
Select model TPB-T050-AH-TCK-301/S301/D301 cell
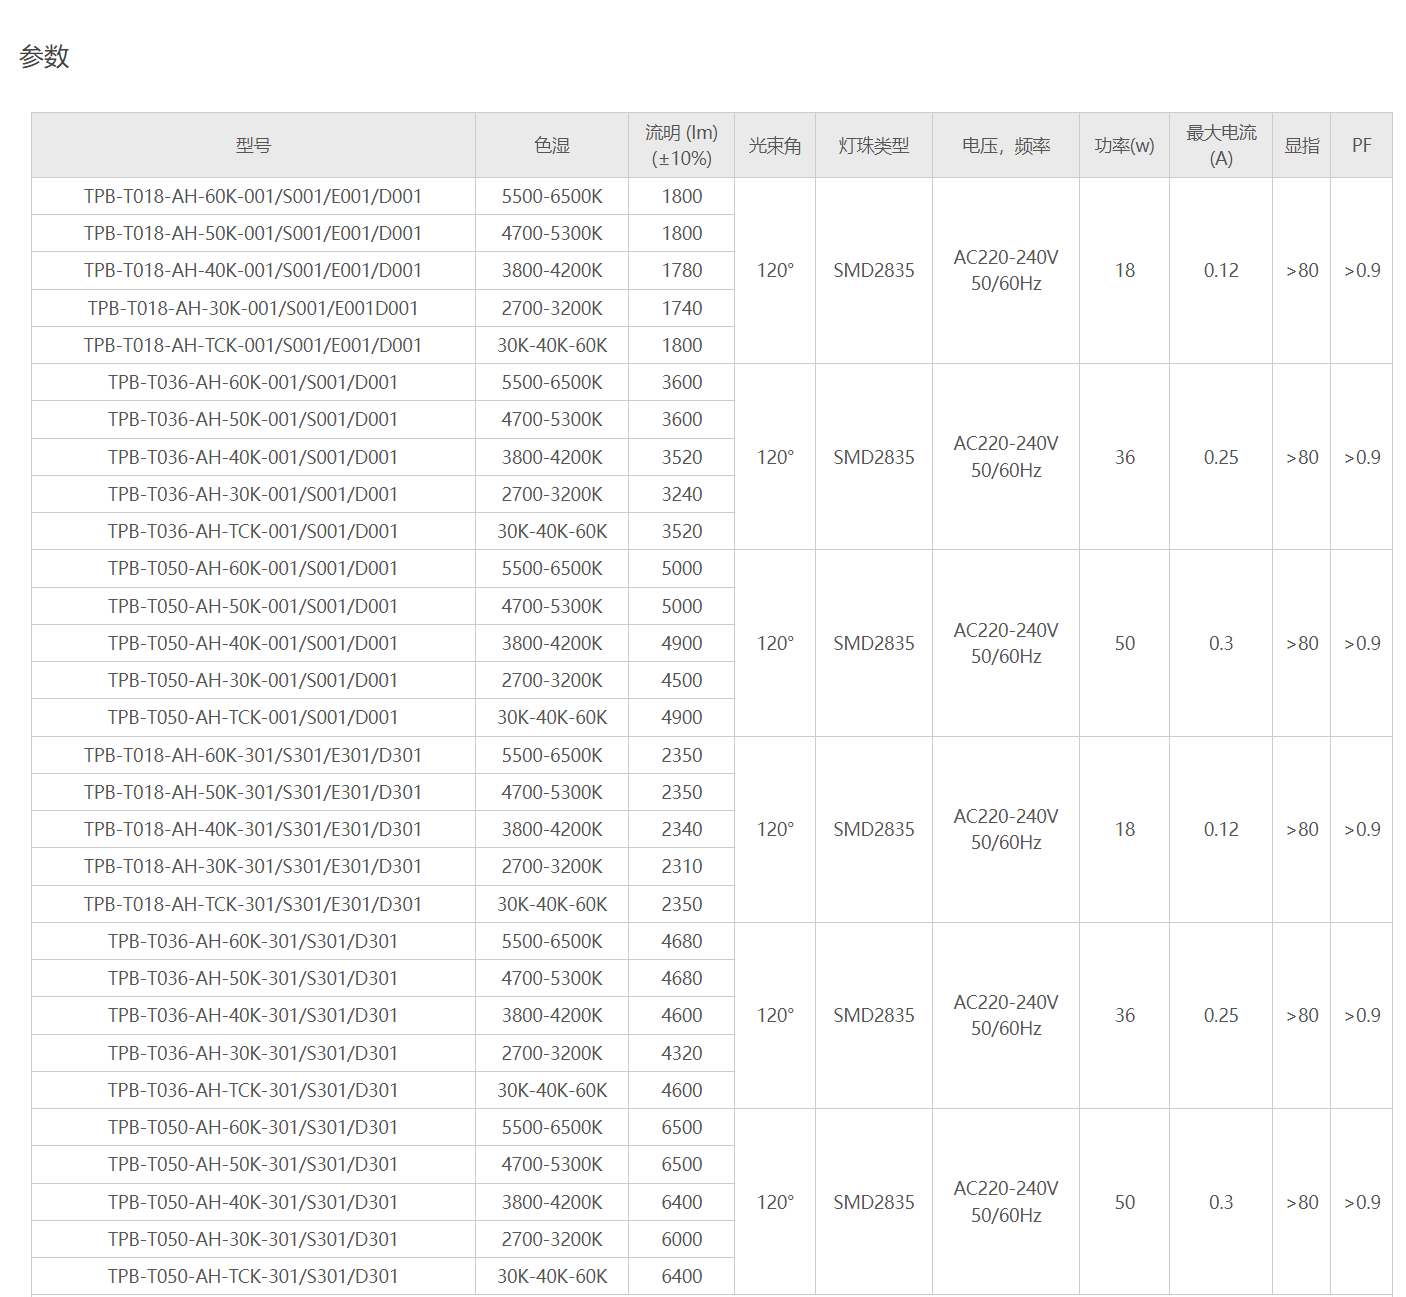tap(253, 1276)
